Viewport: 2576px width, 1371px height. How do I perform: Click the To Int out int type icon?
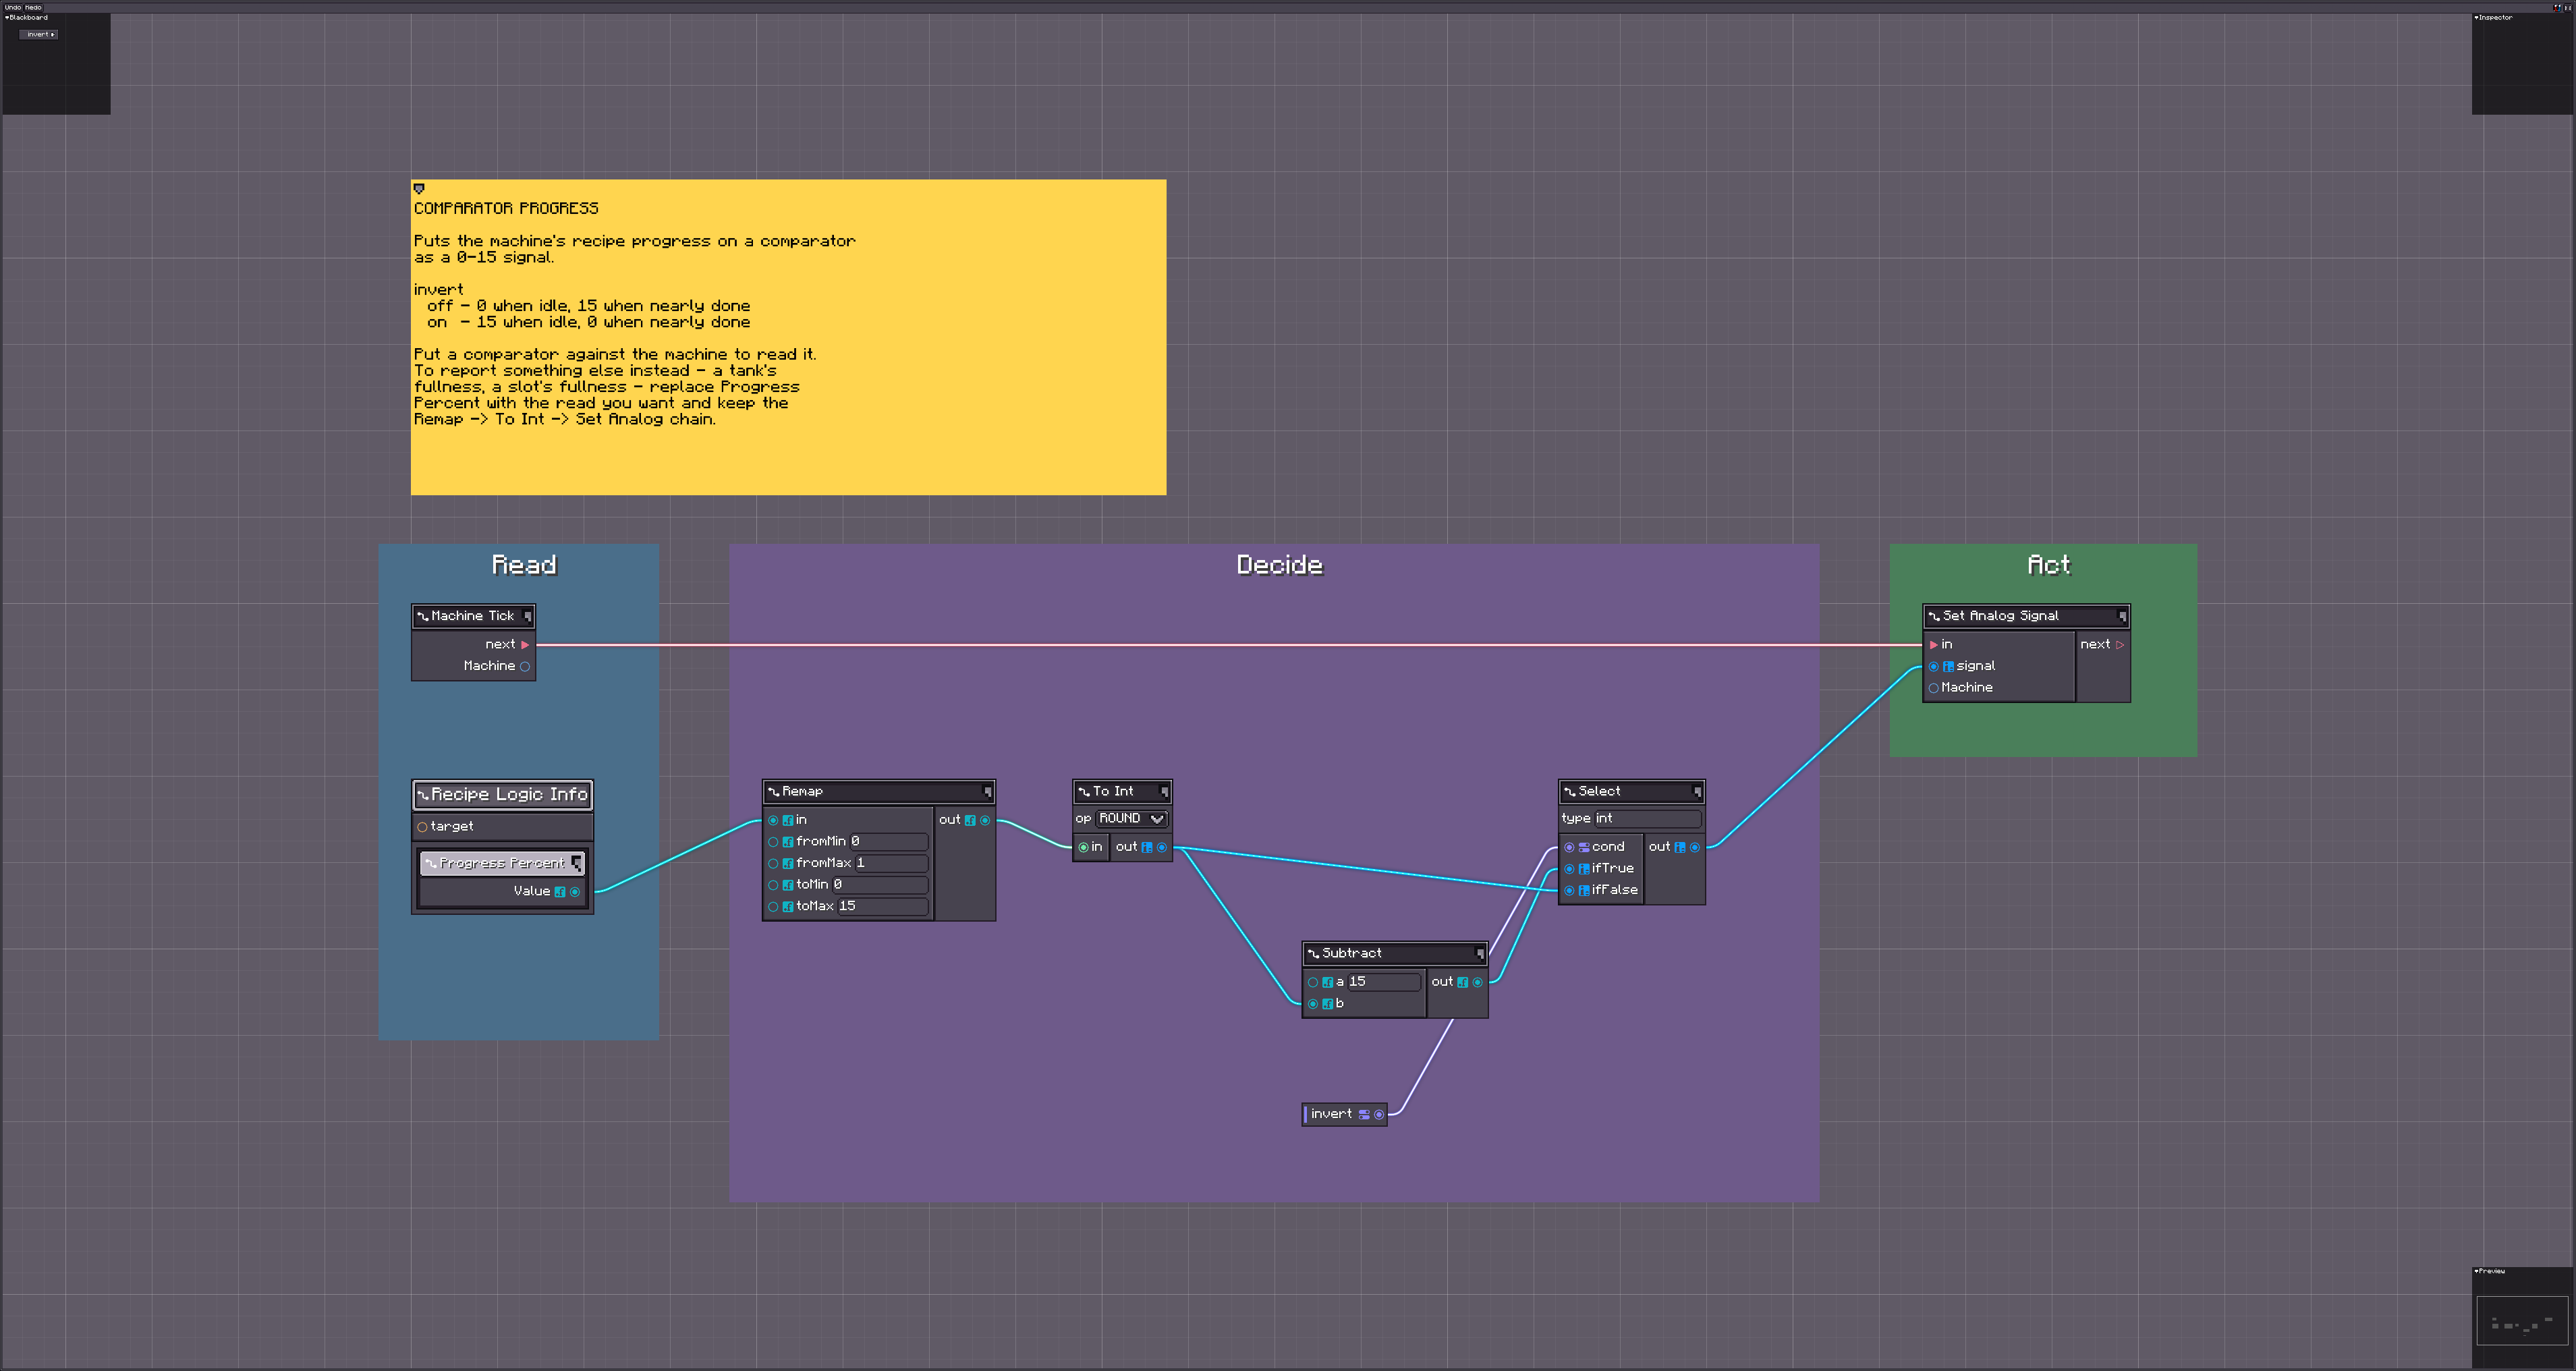point(1147,848)
